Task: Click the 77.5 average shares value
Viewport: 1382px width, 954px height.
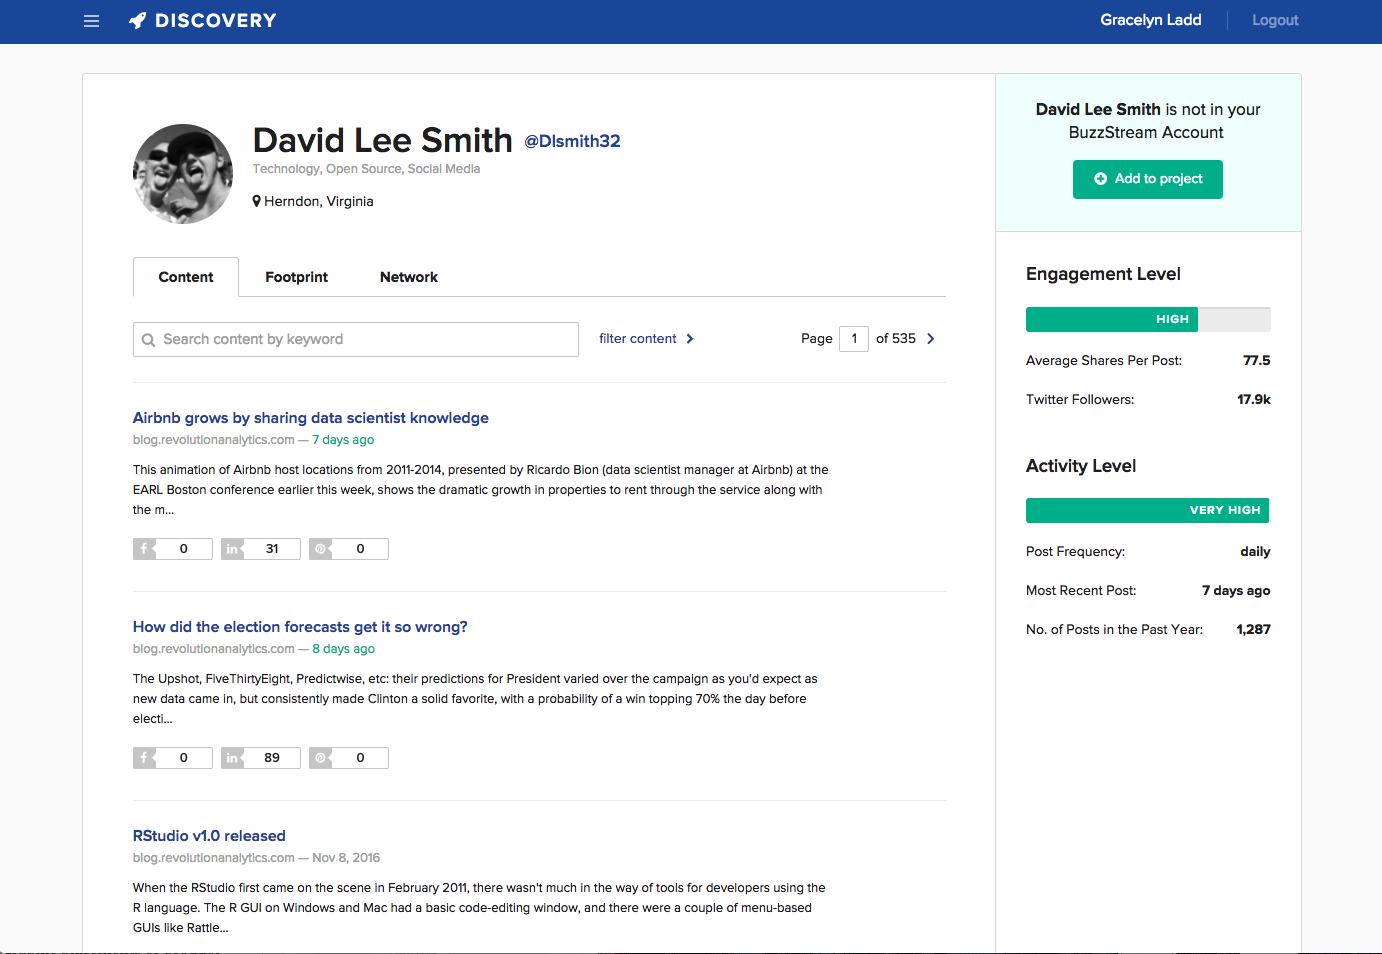Action: coord(1256,361)
